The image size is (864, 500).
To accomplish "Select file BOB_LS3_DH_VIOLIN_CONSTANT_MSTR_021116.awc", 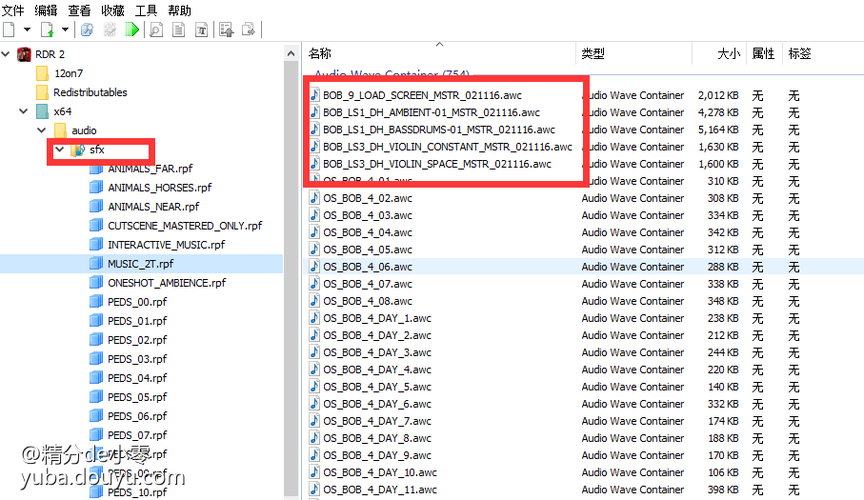I will coord(447,147).
